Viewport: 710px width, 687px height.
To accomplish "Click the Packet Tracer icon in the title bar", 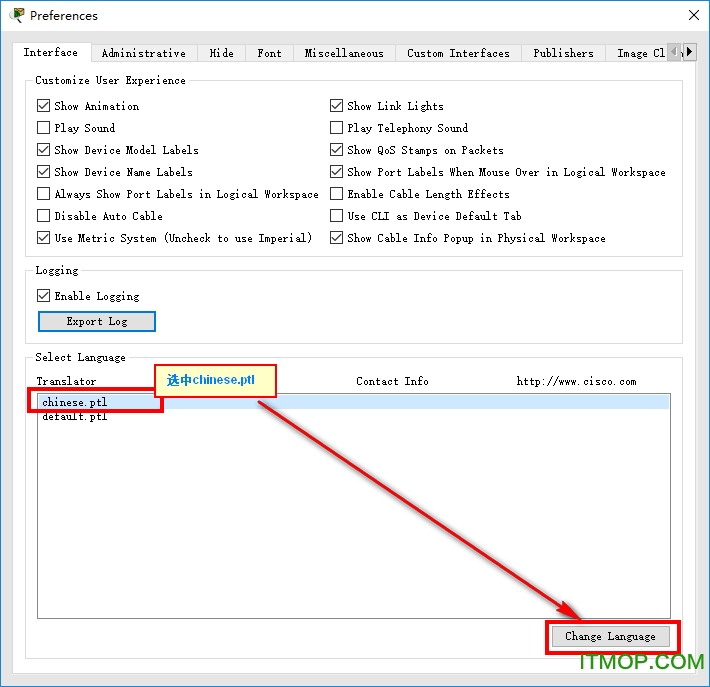I will point(17,15).
